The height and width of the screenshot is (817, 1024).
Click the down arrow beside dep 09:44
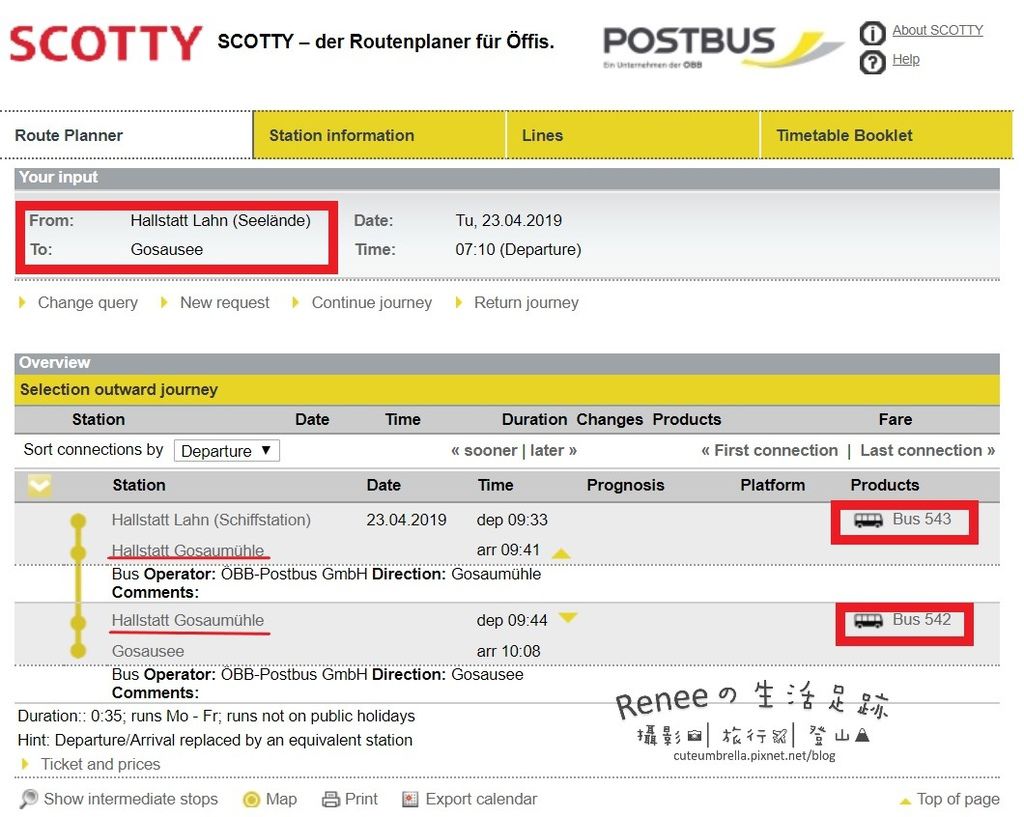pos(568,617)
